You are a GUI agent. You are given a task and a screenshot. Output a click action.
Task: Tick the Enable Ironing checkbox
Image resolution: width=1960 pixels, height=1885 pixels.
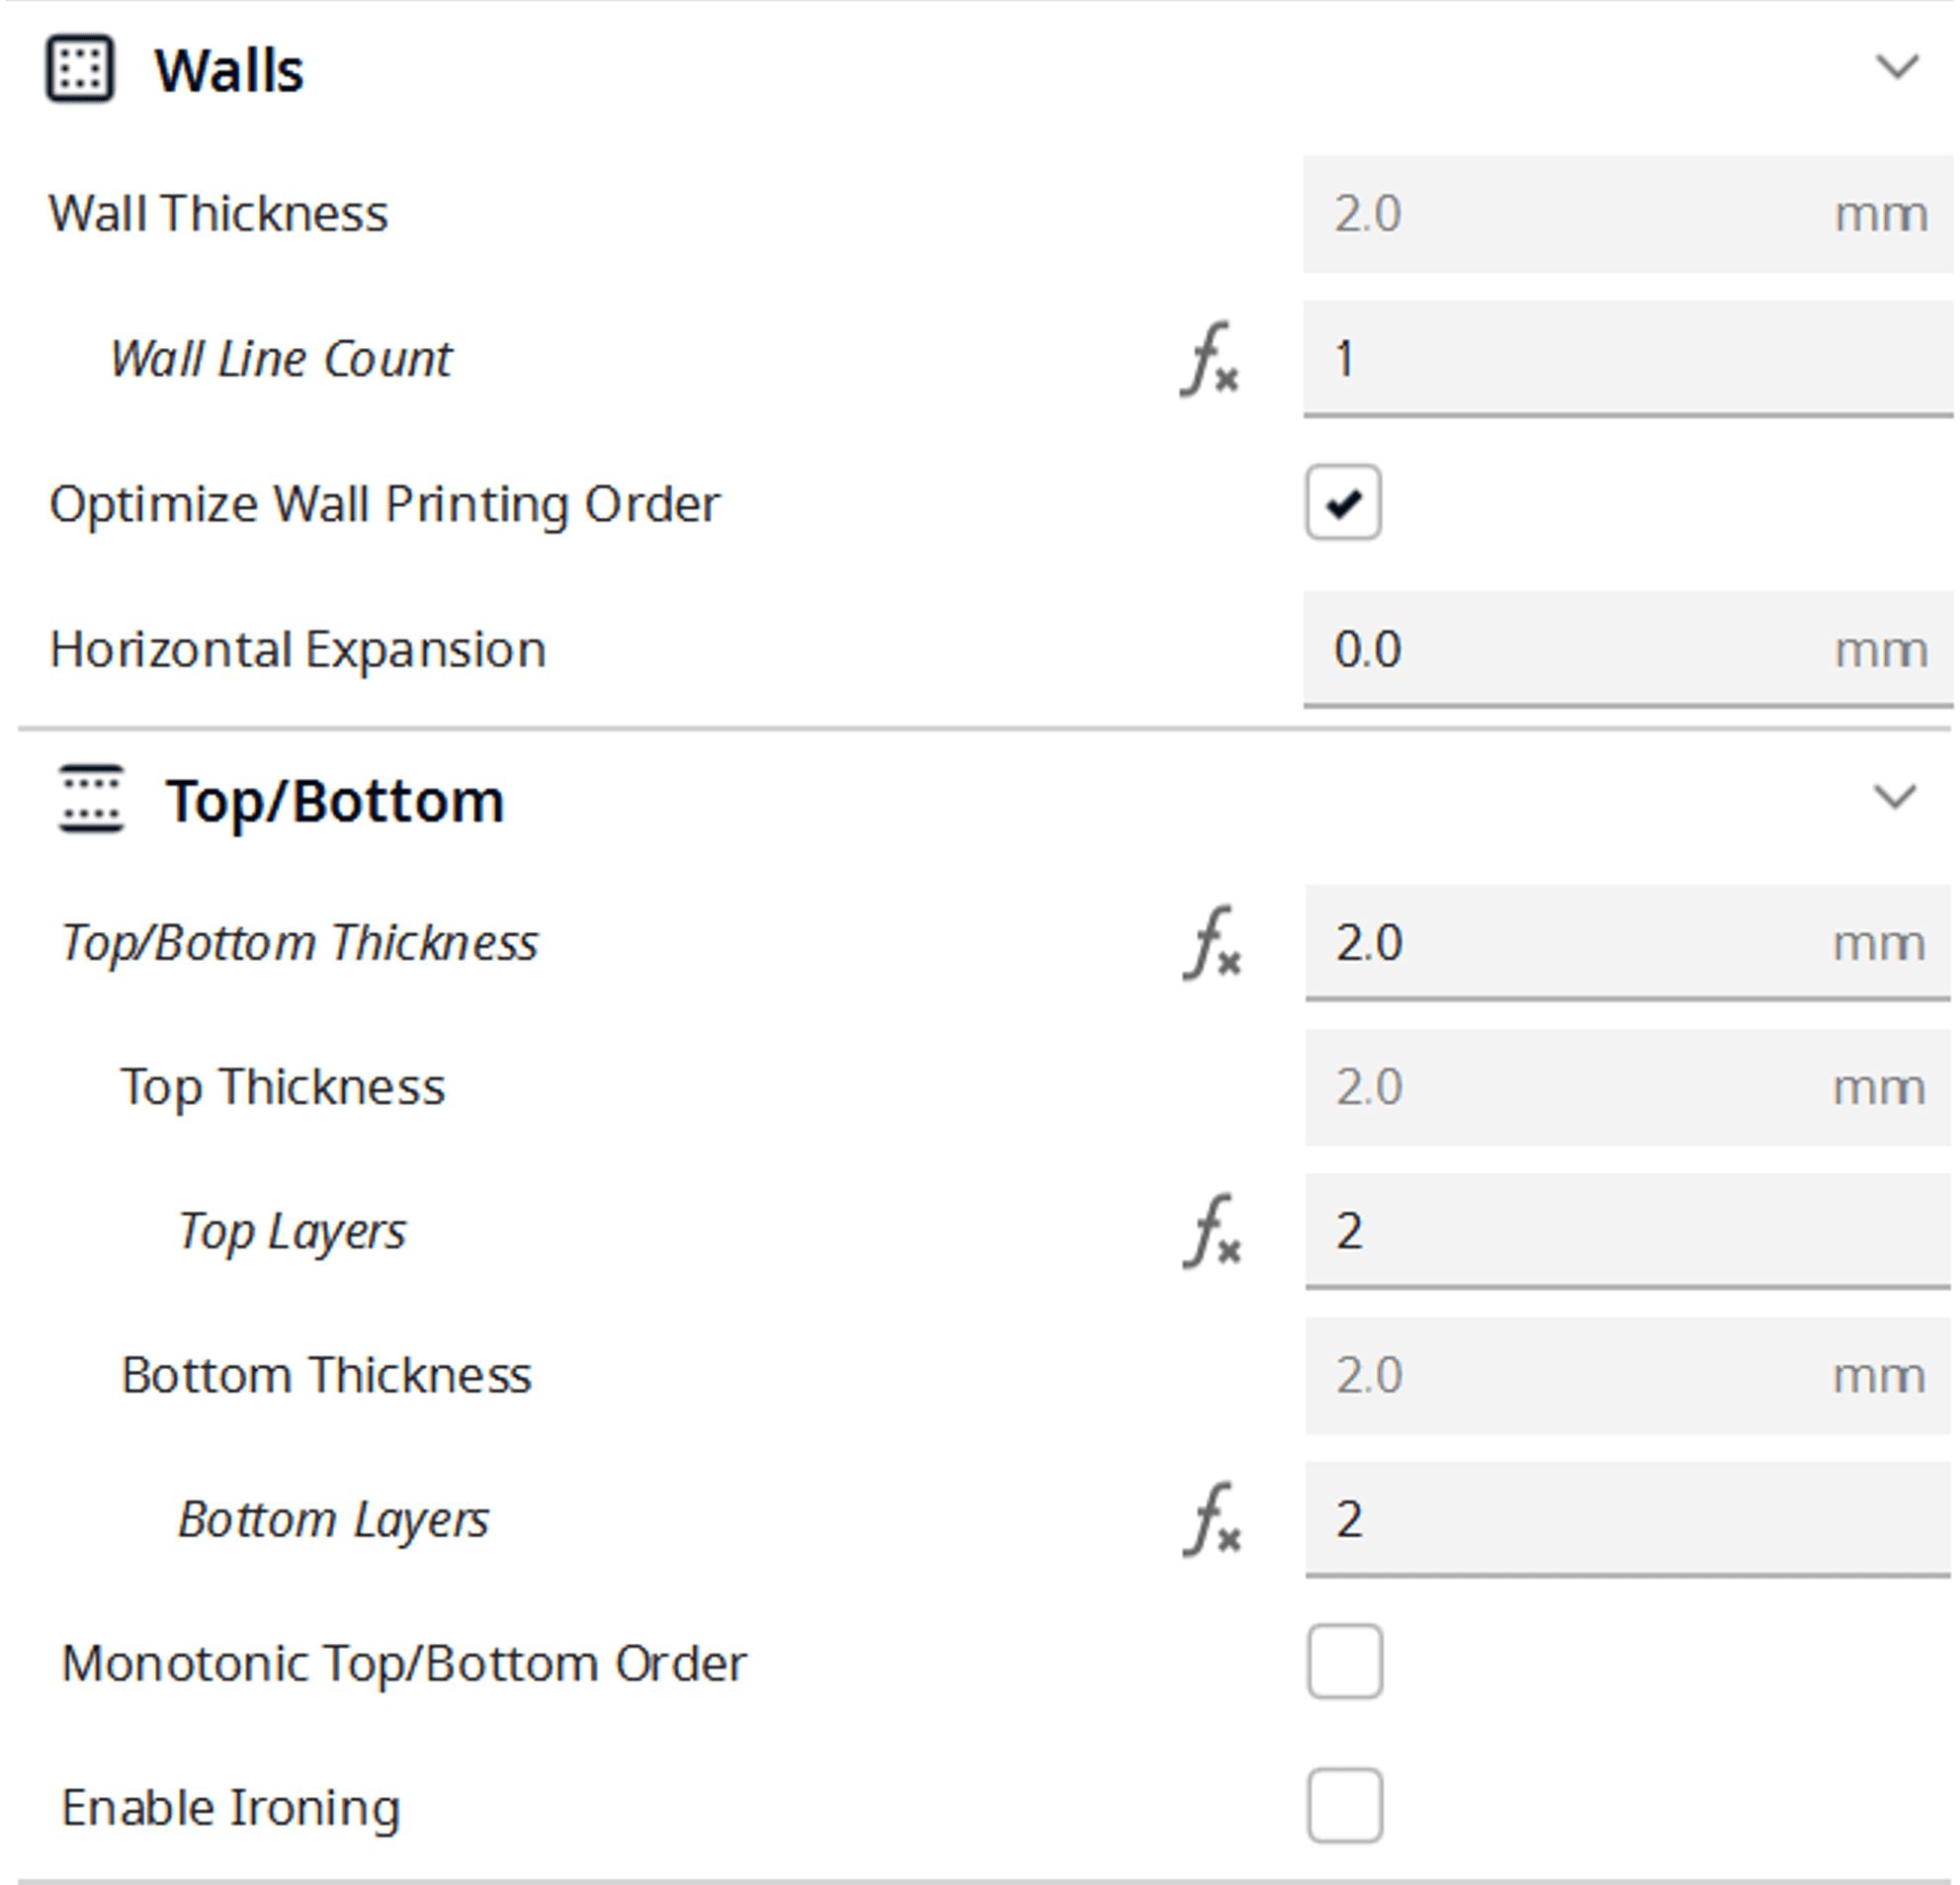[1345, 1806]
